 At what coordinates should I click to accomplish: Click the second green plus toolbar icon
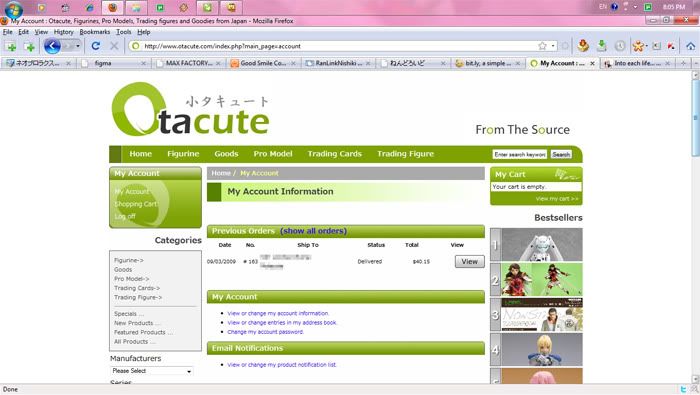click(x=30, y=46)
